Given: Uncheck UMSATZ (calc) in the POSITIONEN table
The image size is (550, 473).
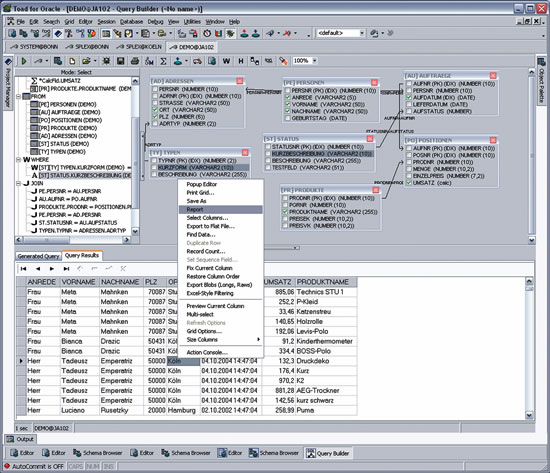Looking at the screenshot, I should (x=409, y=183).
